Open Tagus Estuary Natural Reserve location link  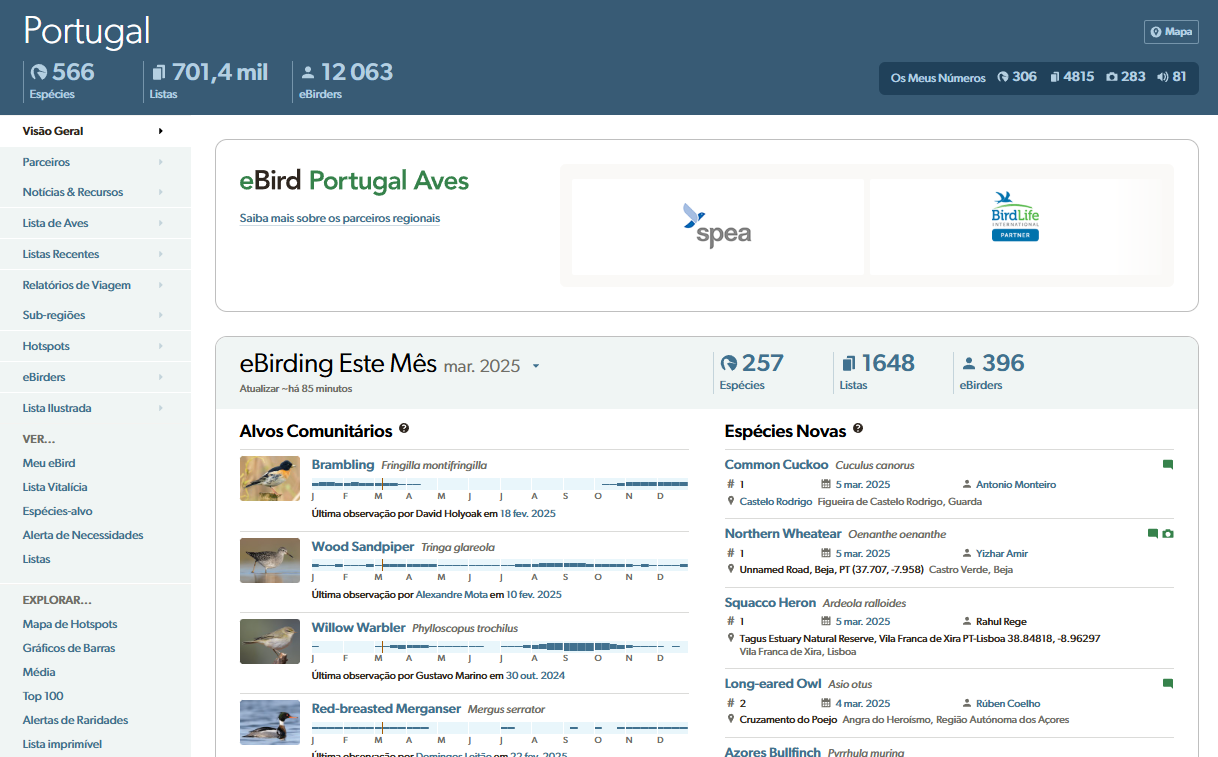[x=920, y=638]
